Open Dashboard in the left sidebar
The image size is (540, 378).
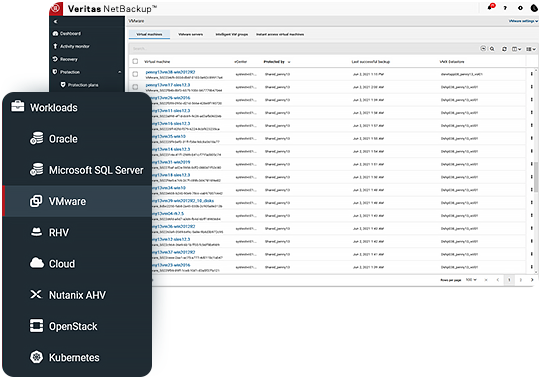point(67,33)
